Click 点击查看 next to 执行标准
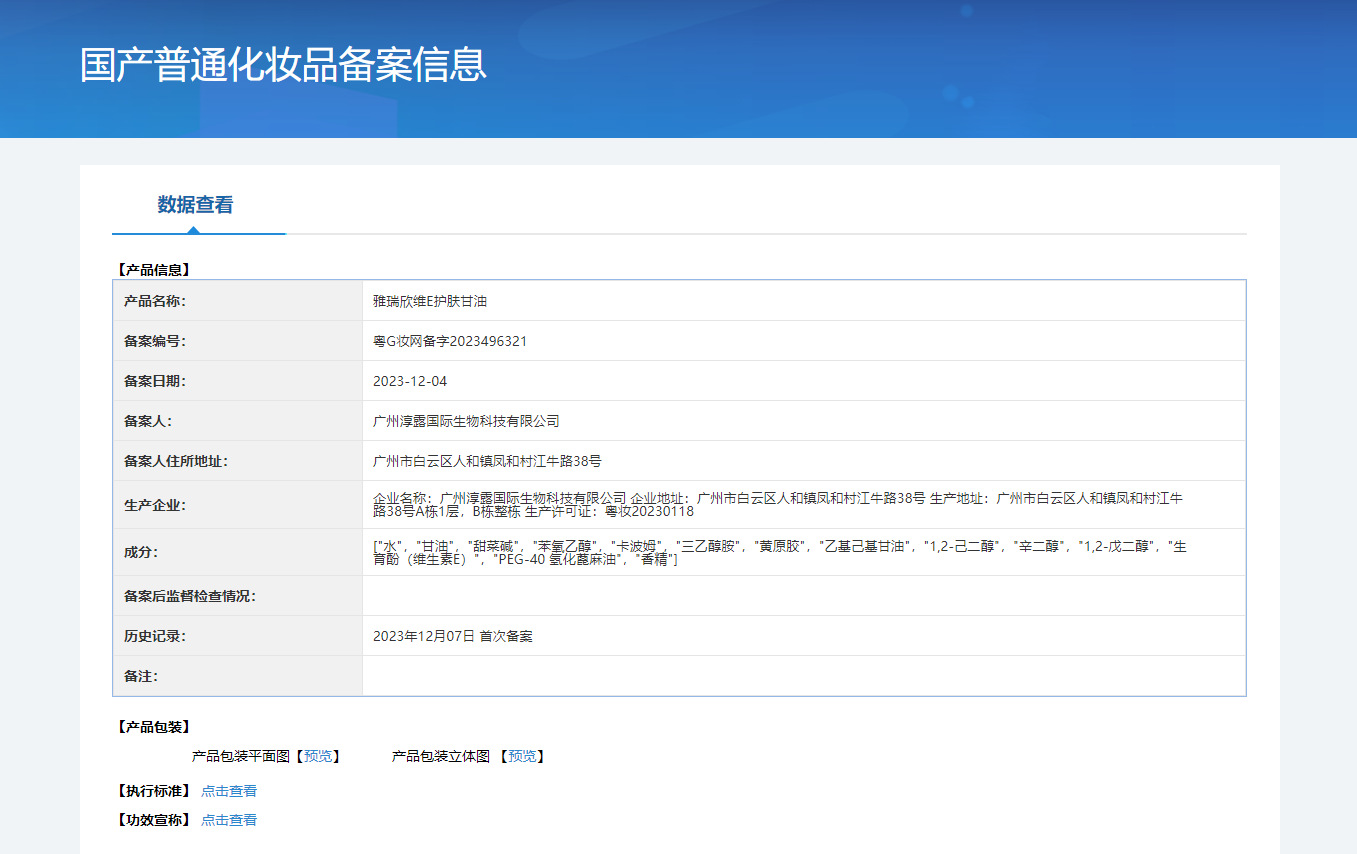1357x854 pixels. pos(229,791)
